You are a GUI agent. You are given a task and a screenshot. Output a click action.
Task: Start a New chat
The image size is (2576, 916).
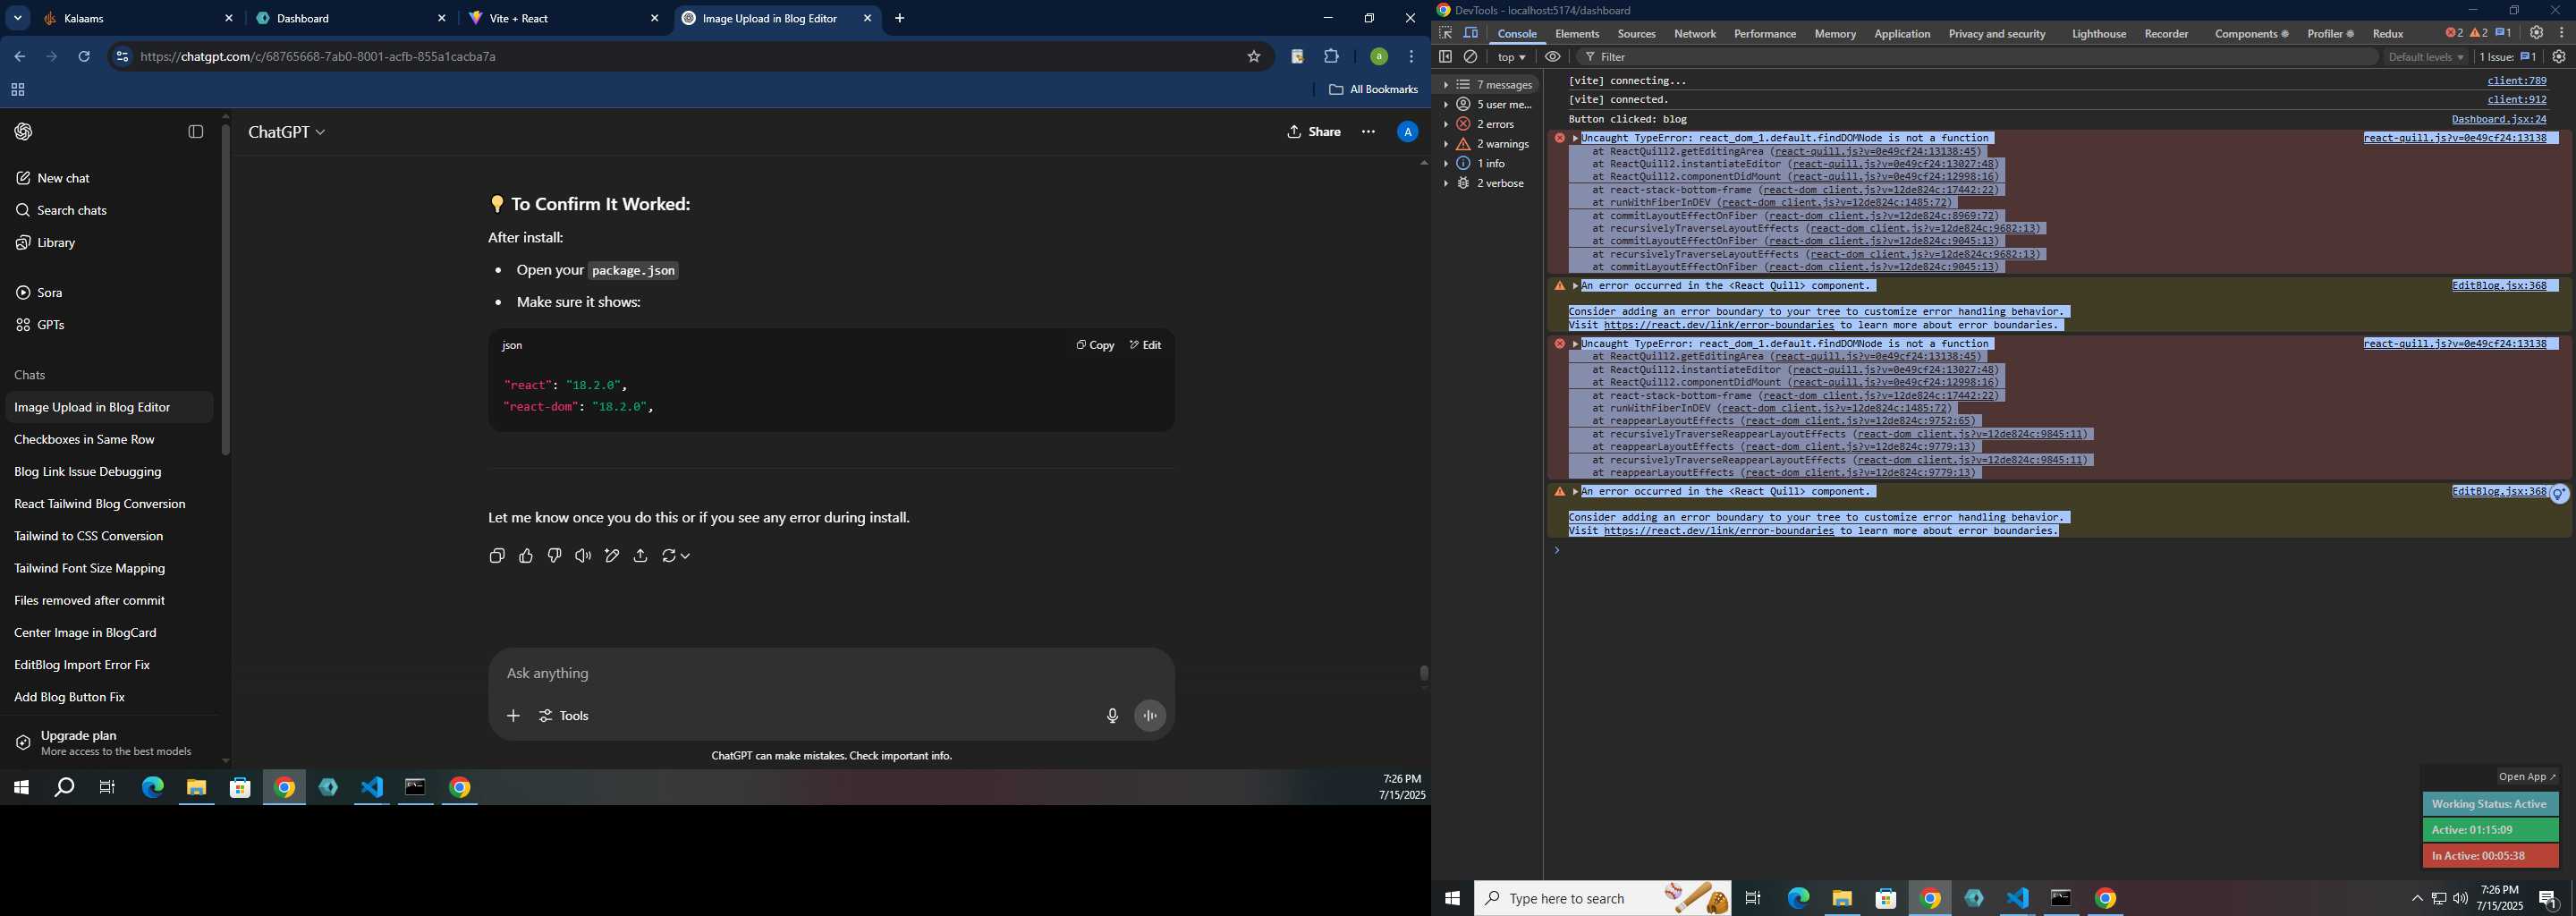(53, 178)
